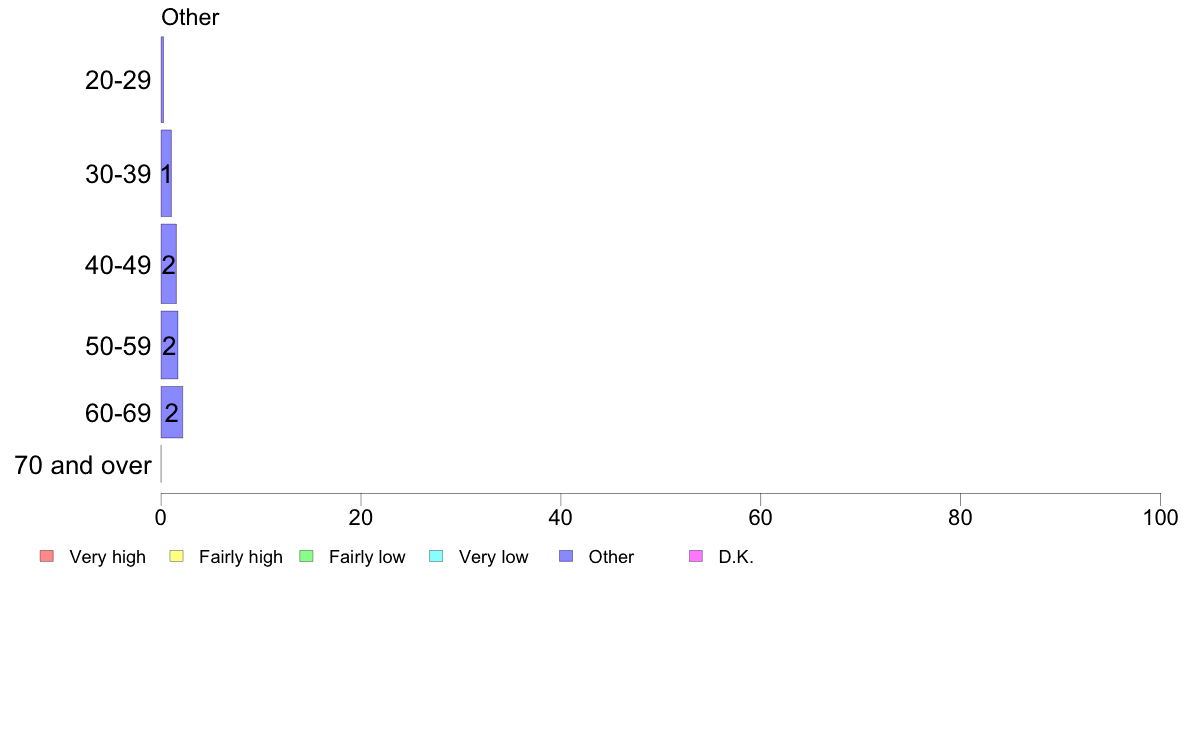The height and width of the screenshot is (736, 1188).
Task: Click the Very low cyan legend swatch
Action: 436,556
